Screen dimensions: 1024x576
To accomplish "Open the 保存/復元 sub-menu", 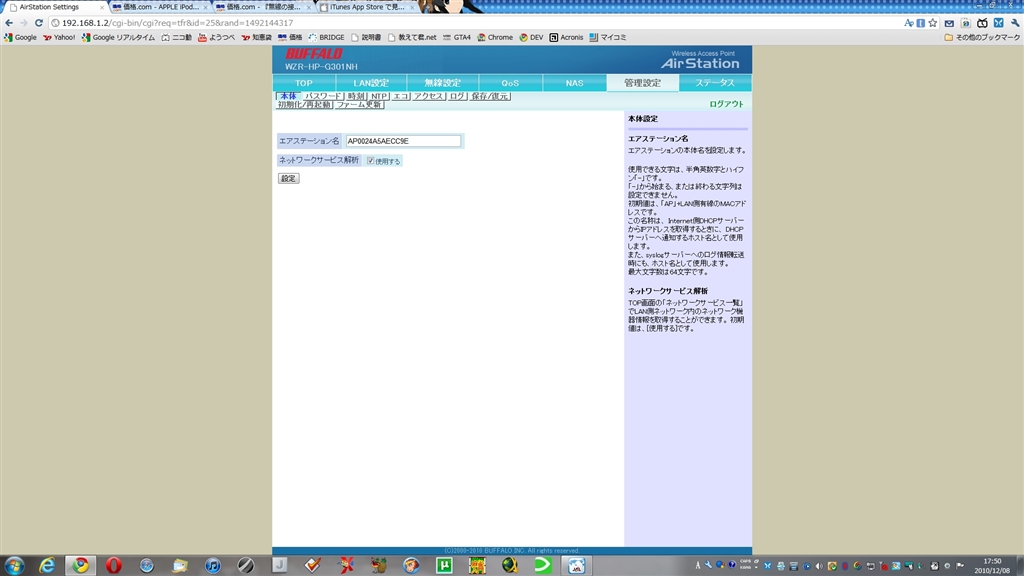I will (490, 96).
